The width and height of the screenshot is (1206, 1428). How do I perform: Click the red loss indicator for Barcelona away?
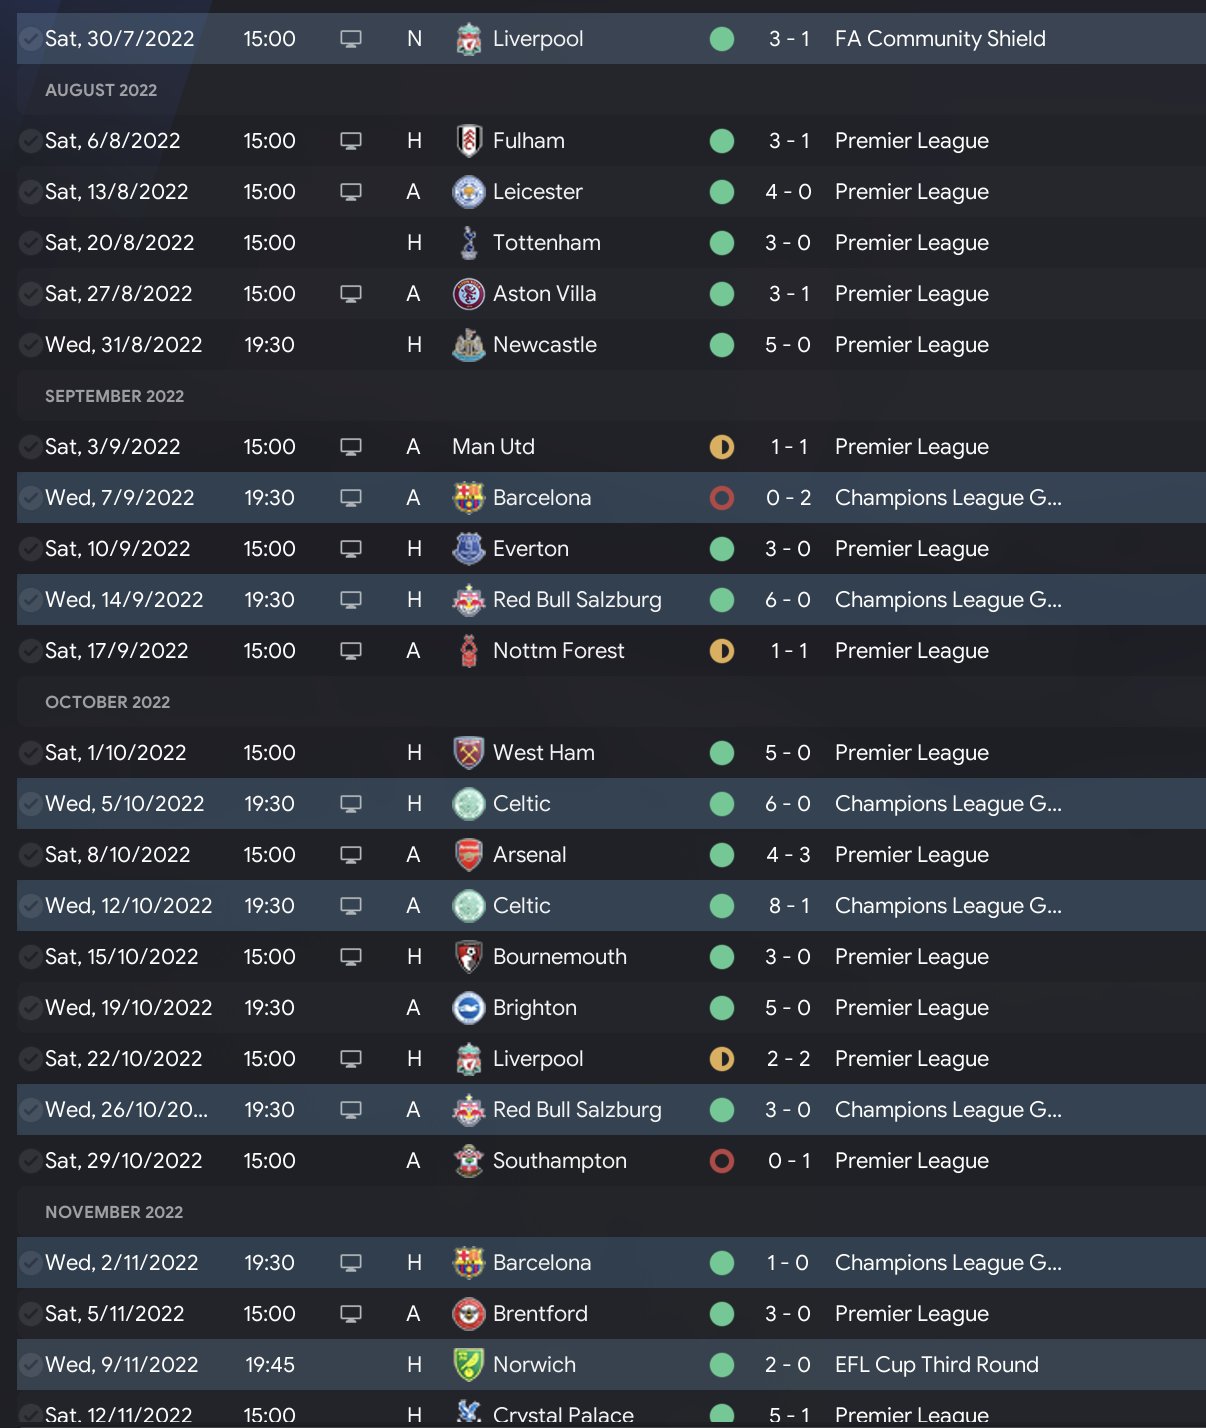pos(722,498)
